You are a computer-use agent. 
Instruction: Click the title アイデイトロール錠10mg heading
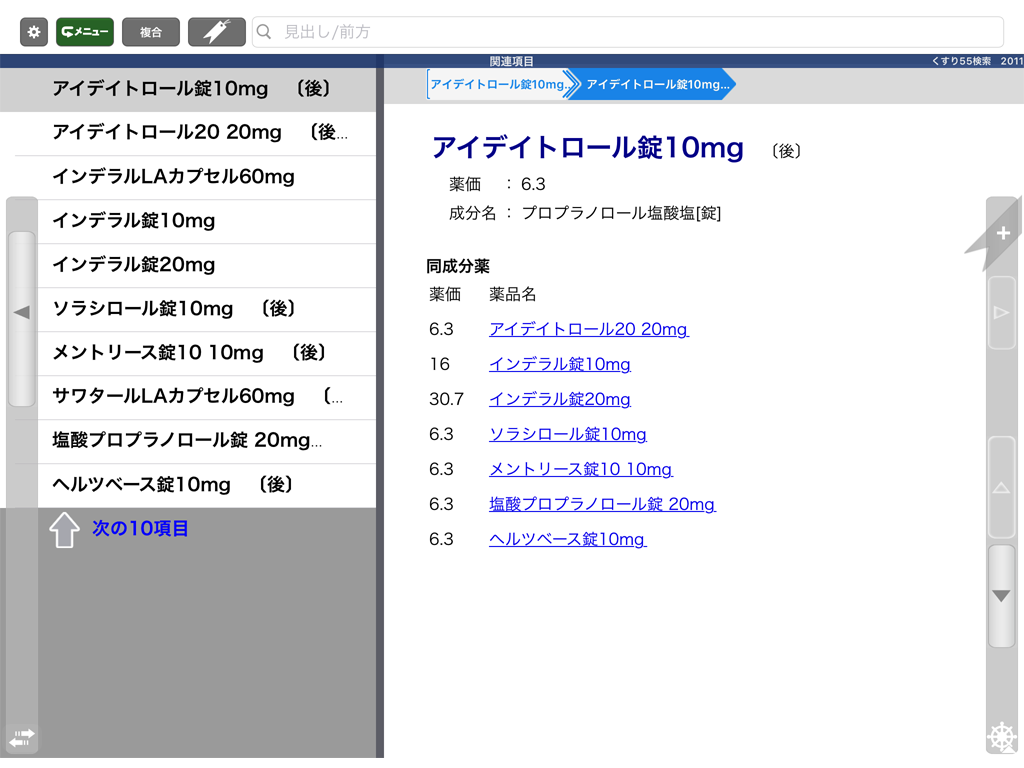coord(587,148)
